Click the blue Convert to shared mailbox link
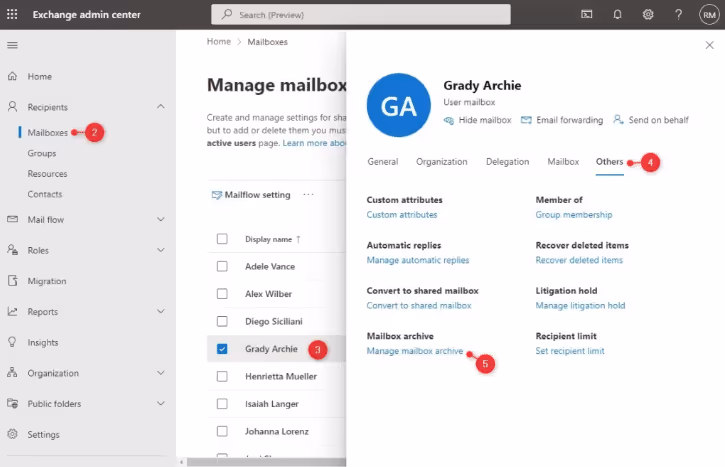The height and width of the screenshot is (467, 725). (419, 305)
